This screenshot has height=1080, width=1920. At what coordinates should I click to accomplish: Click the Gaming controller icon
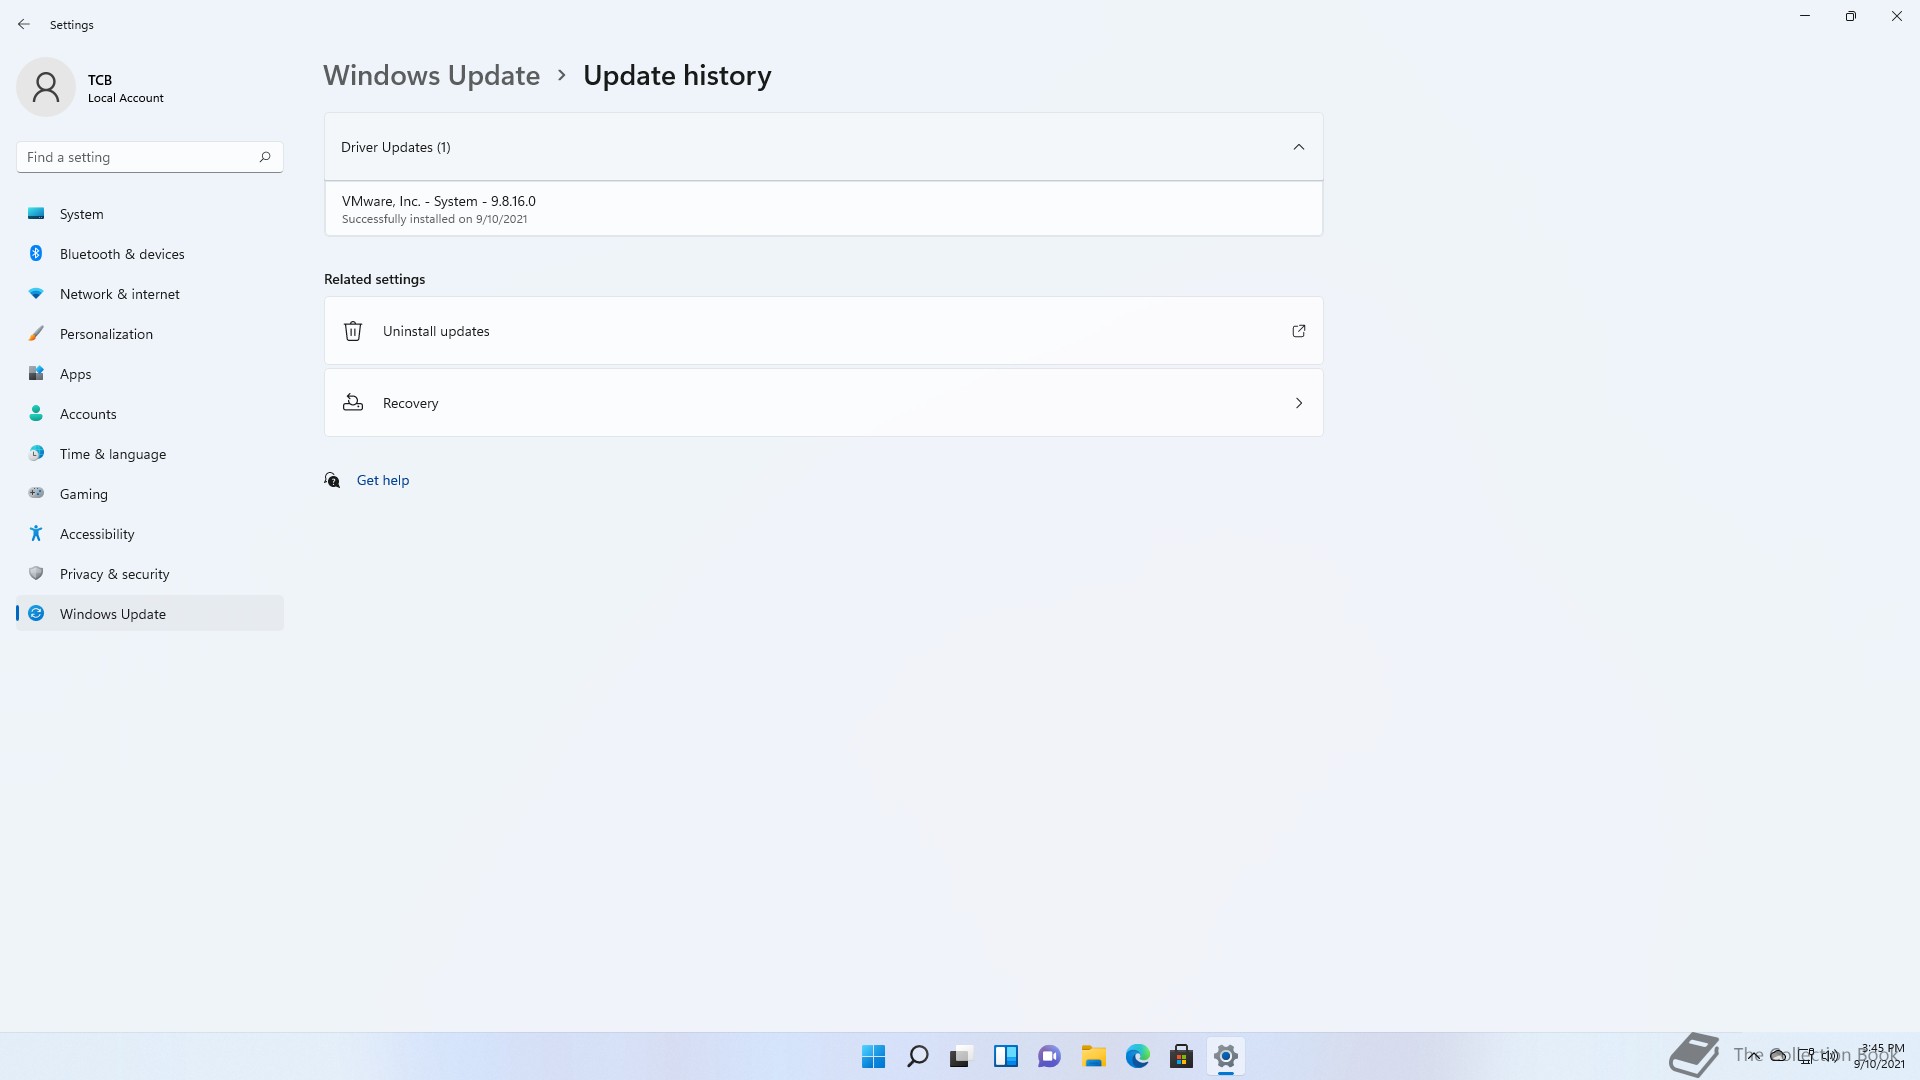click(x=36, y=494)
